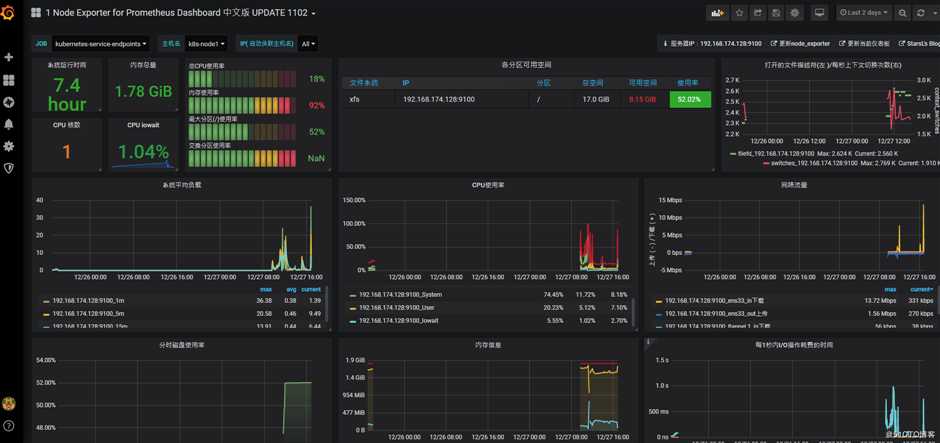Sort table by 使用率 column header
Viewport: 940px width, 443px height.
[x=687, y=83]
